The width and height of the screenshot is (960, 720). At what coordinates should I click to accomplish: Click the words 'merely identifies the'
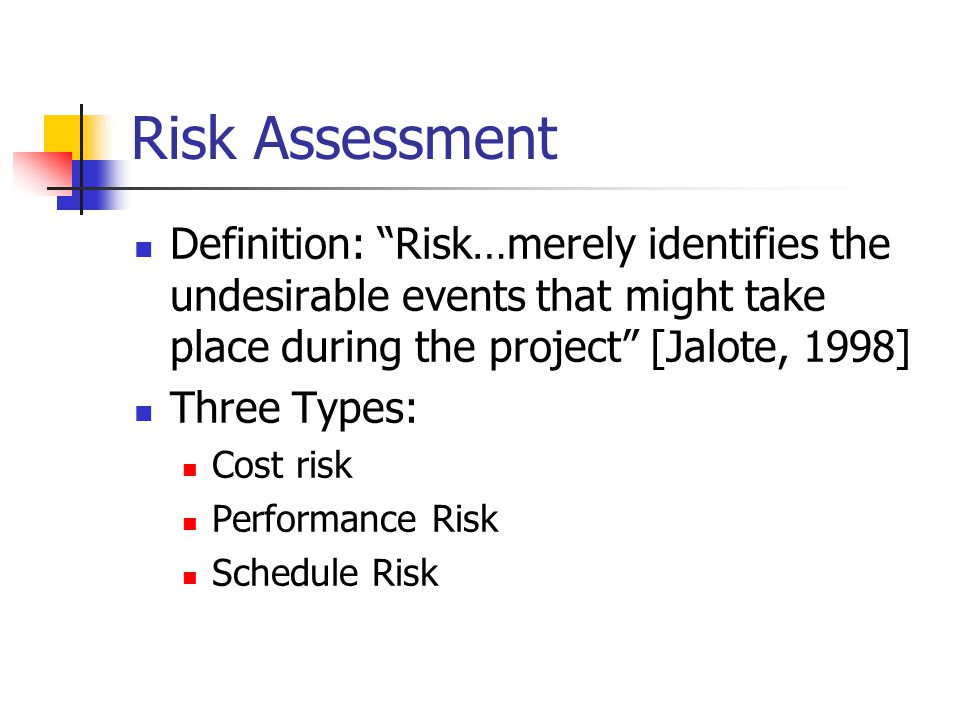point(699,244)
